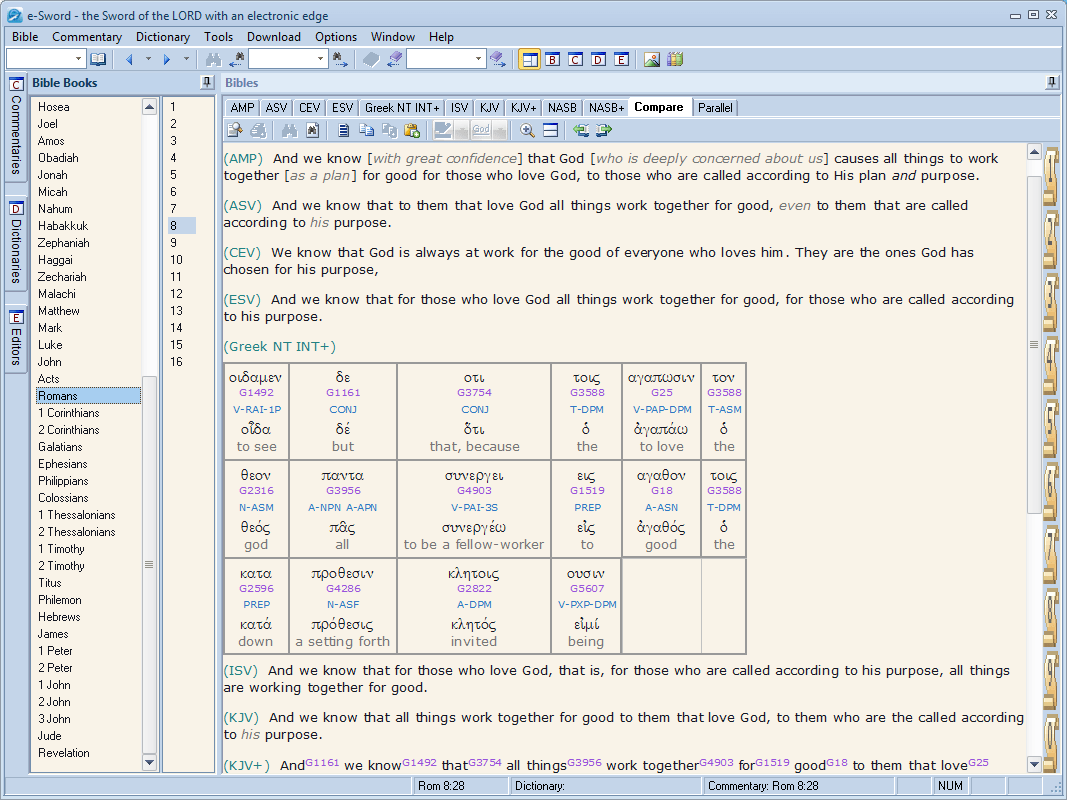This screenshot has height=800, width=1067.
Task: Open the Graphics Viewer from the main toolbar
Action: coord(652,59)
